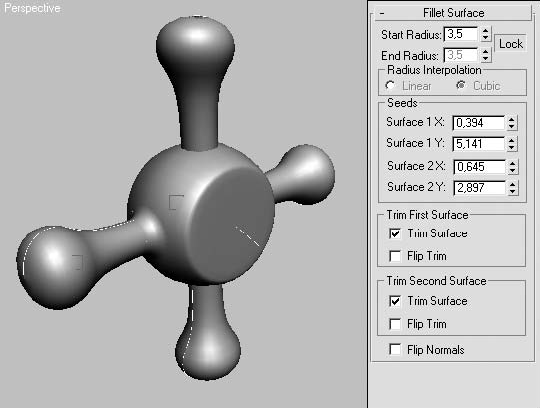Enable the Flip Normals checkbox

click(395, 349)
